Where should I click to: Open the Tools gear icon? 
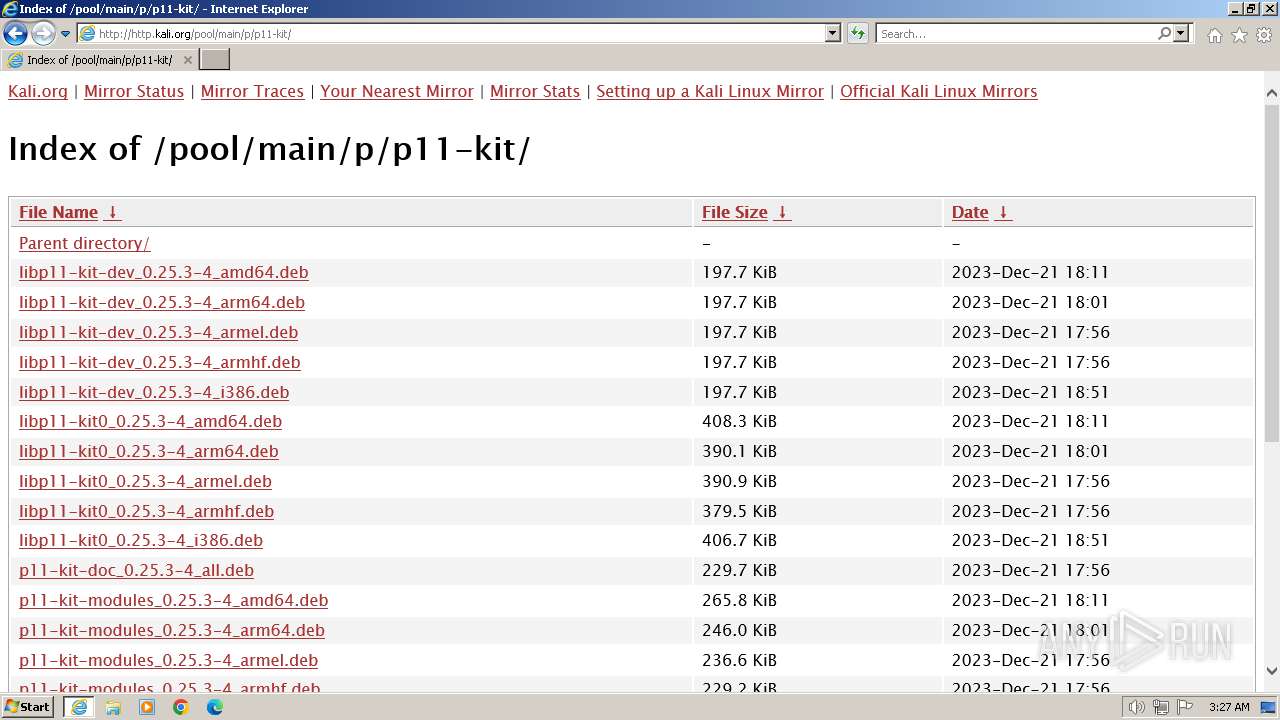click(x=1264, y=35)
